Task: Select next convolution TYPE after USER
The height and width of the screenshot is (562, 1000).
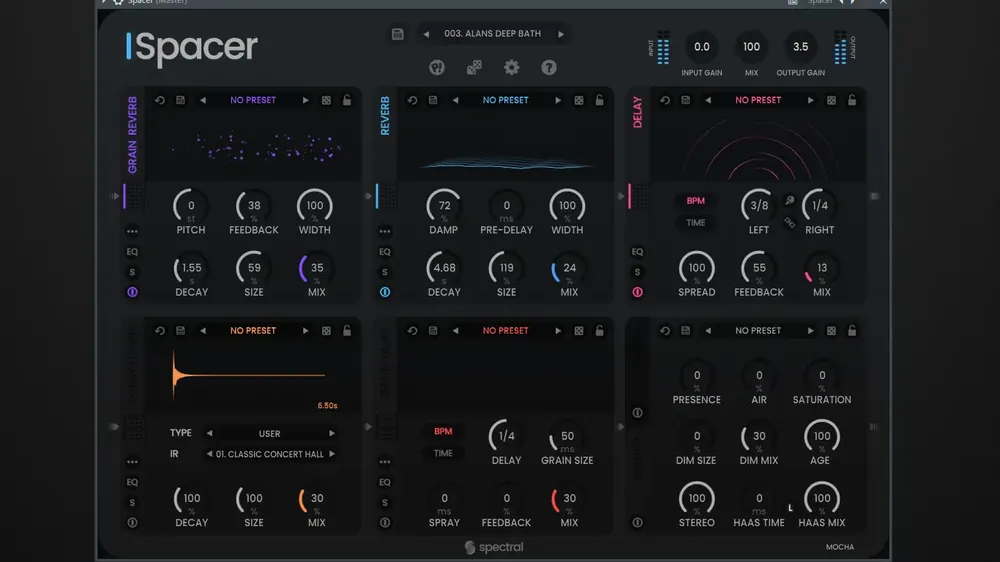Action: (x=332, y=433)
